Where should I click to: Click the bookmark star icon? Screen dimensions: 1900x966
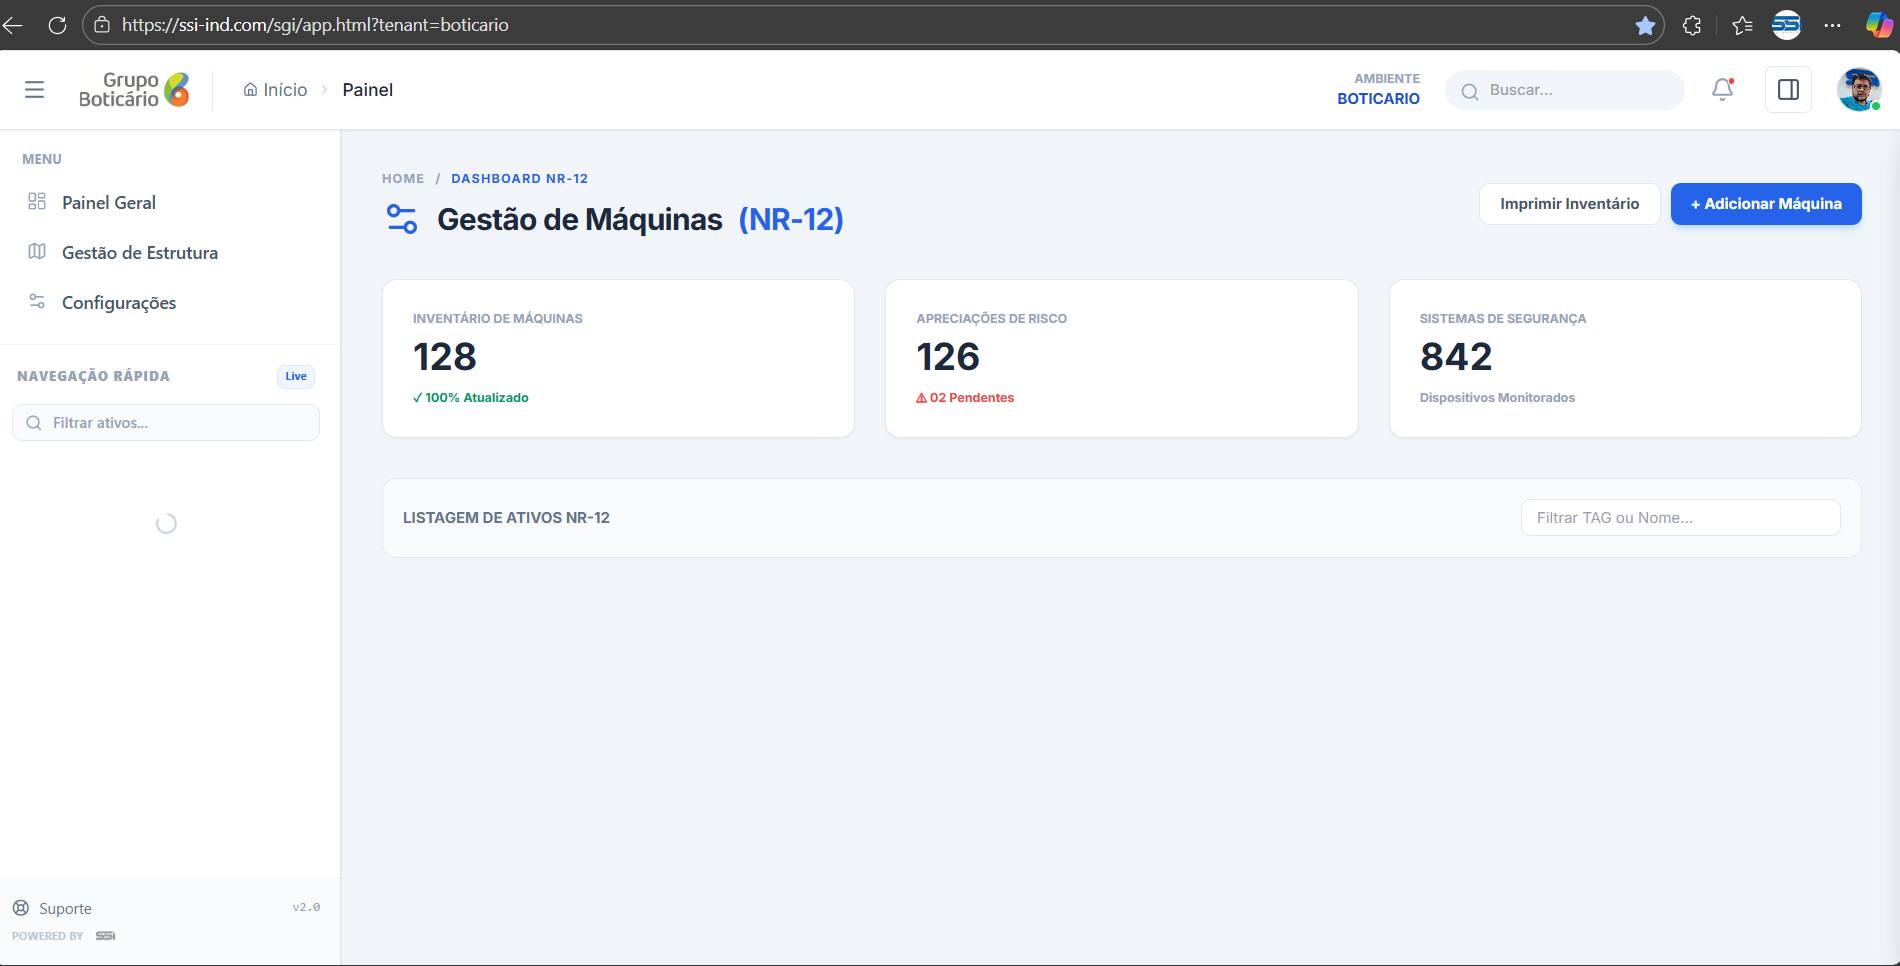pyautogui.click(x=1645, y=25)
